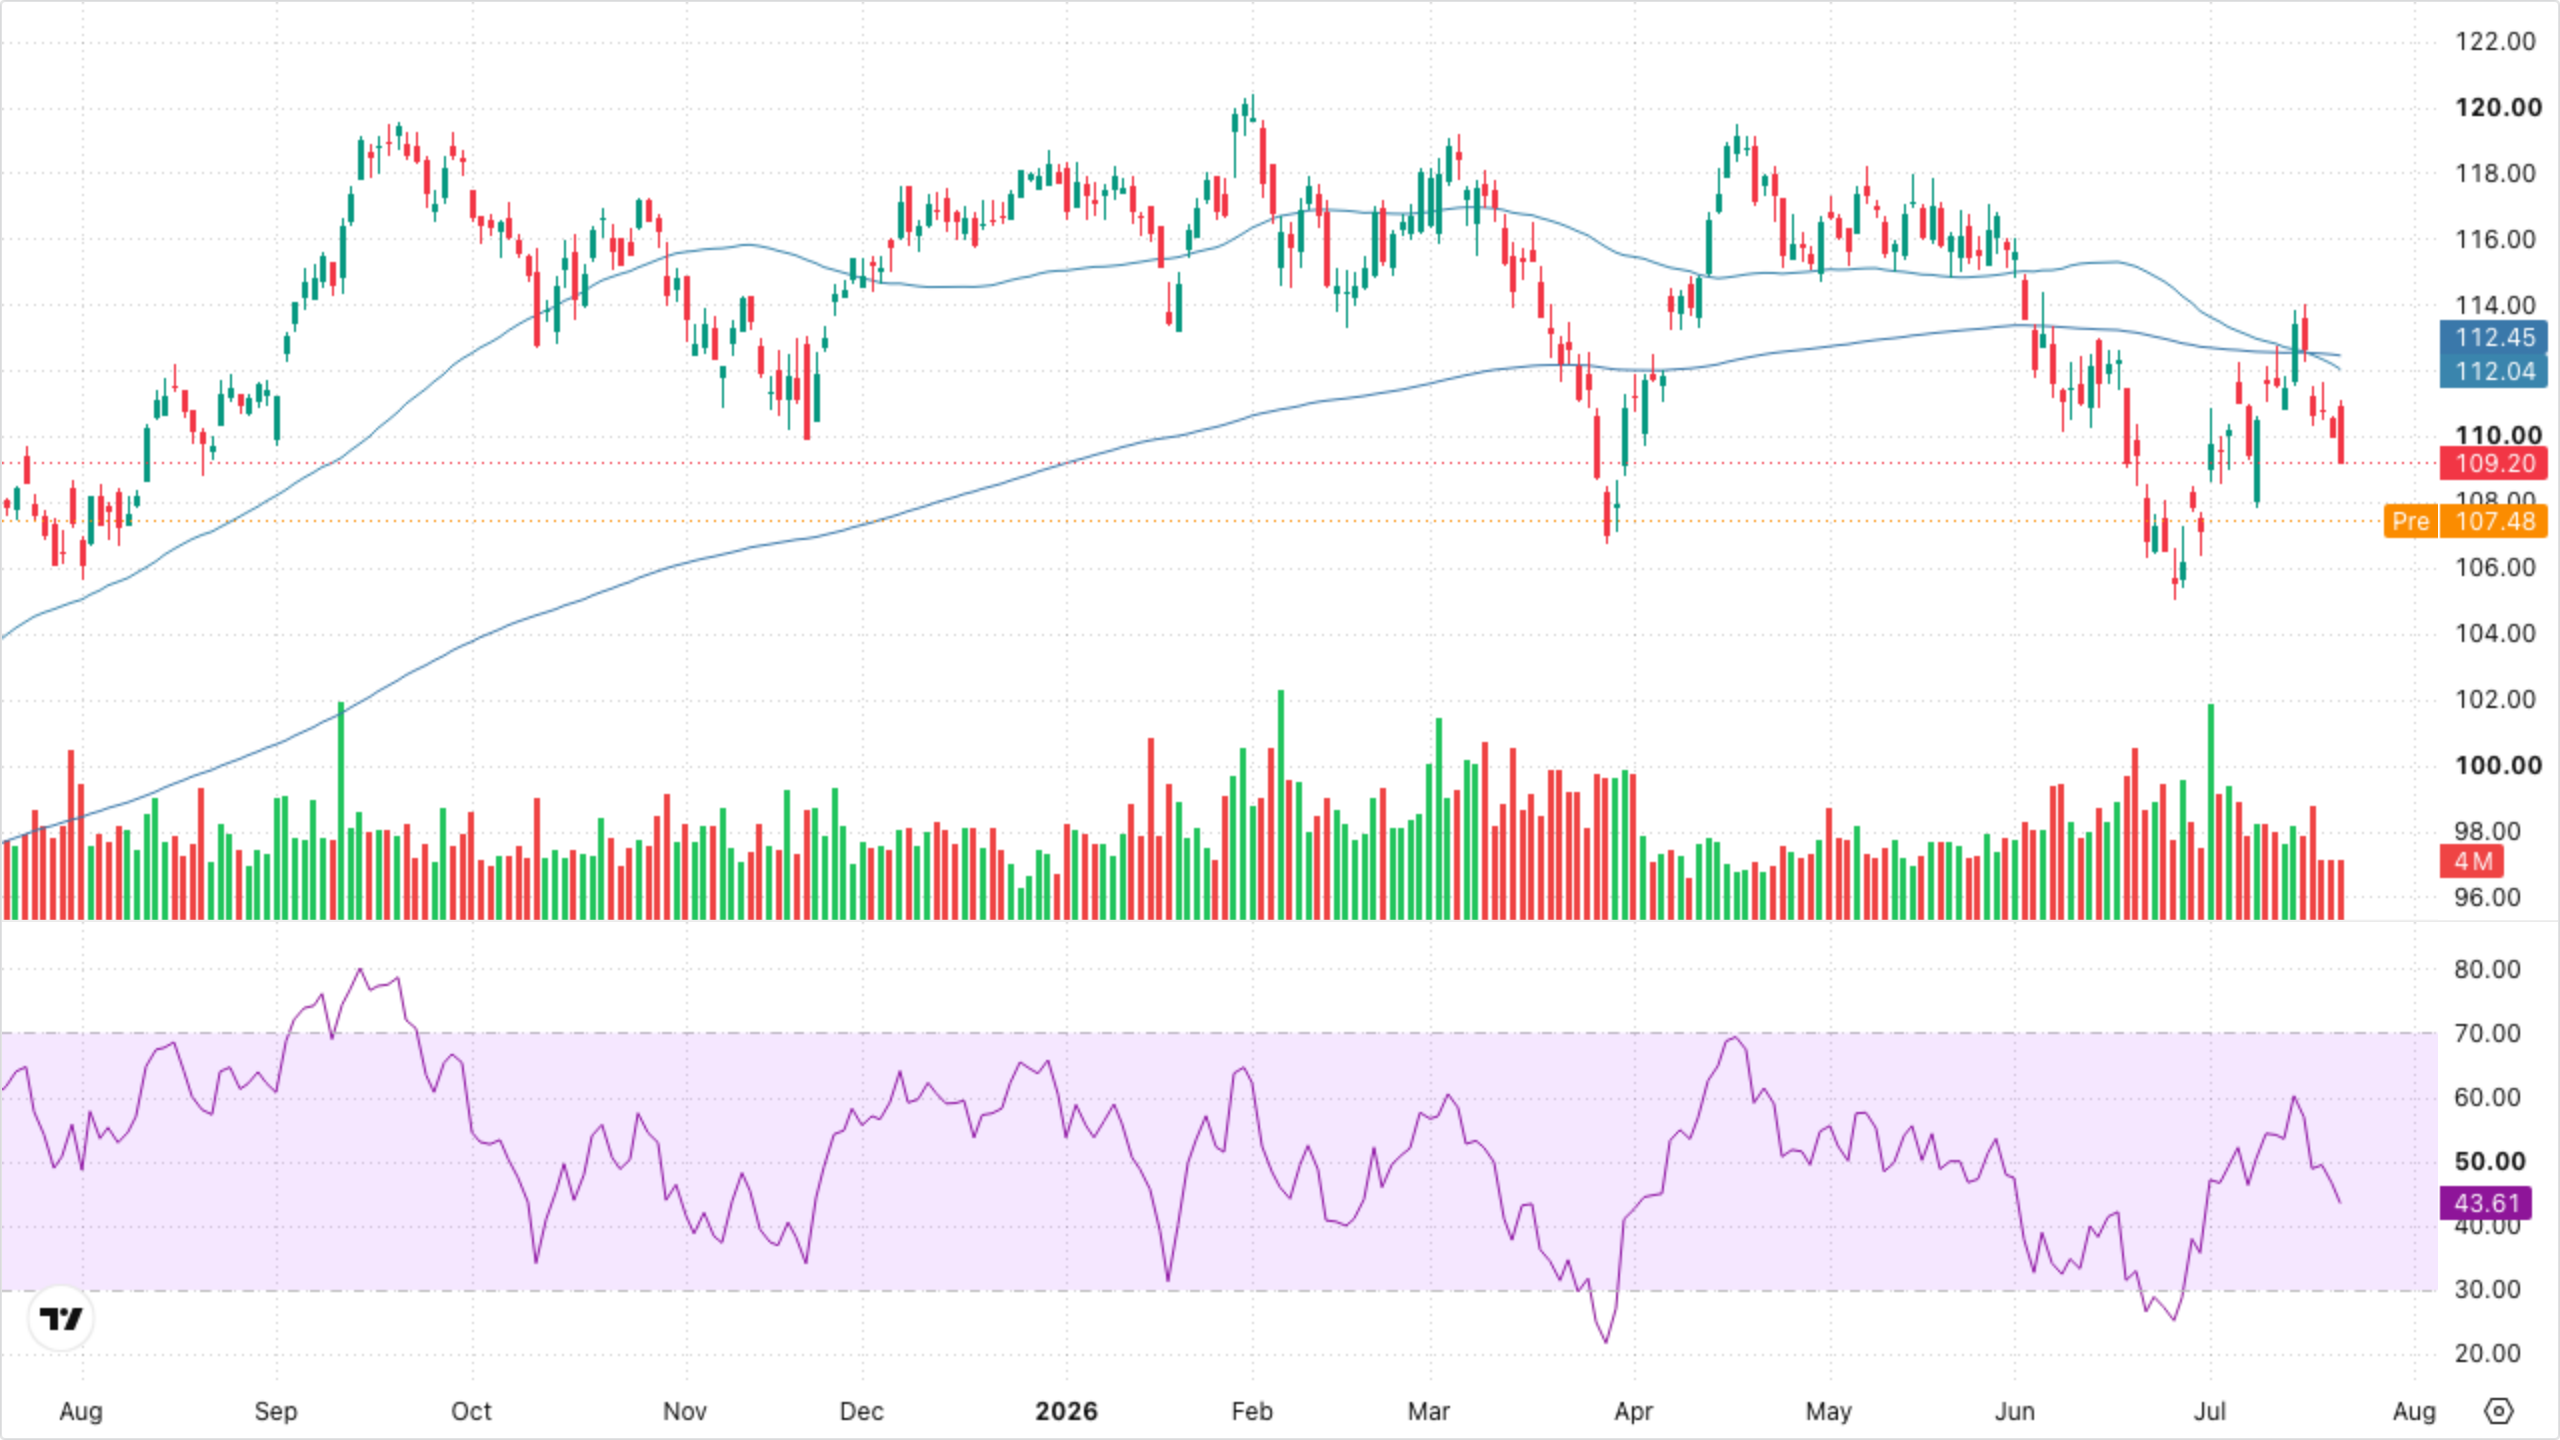The width and height of the screenshot is (2560, 1440).
Task: Click the red 4 M volume label
Action: click(2472, 861)
